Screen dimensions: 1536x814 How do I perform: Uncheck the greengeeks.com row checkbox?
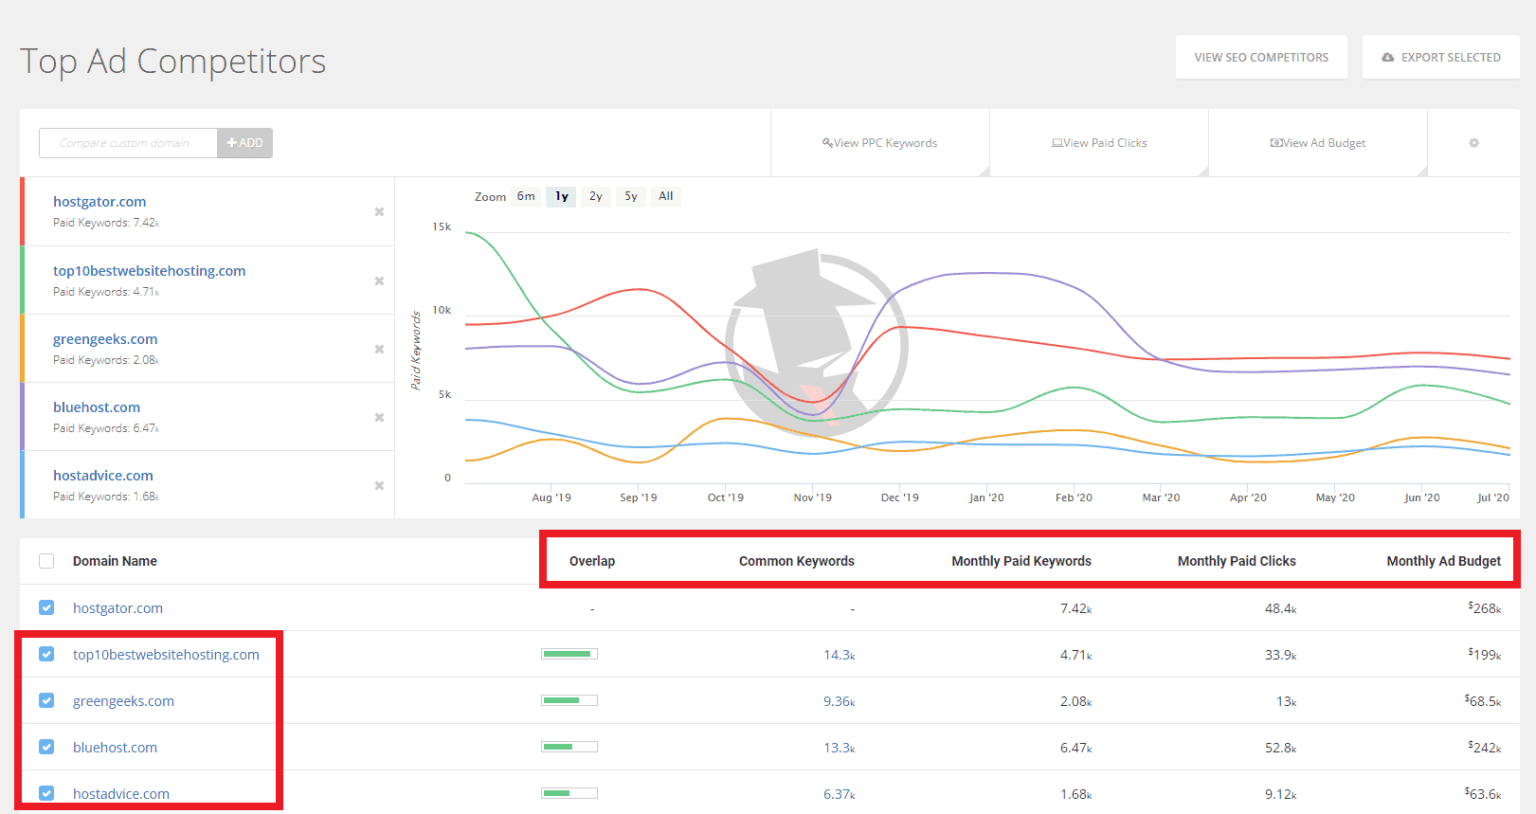click(46, 700)
